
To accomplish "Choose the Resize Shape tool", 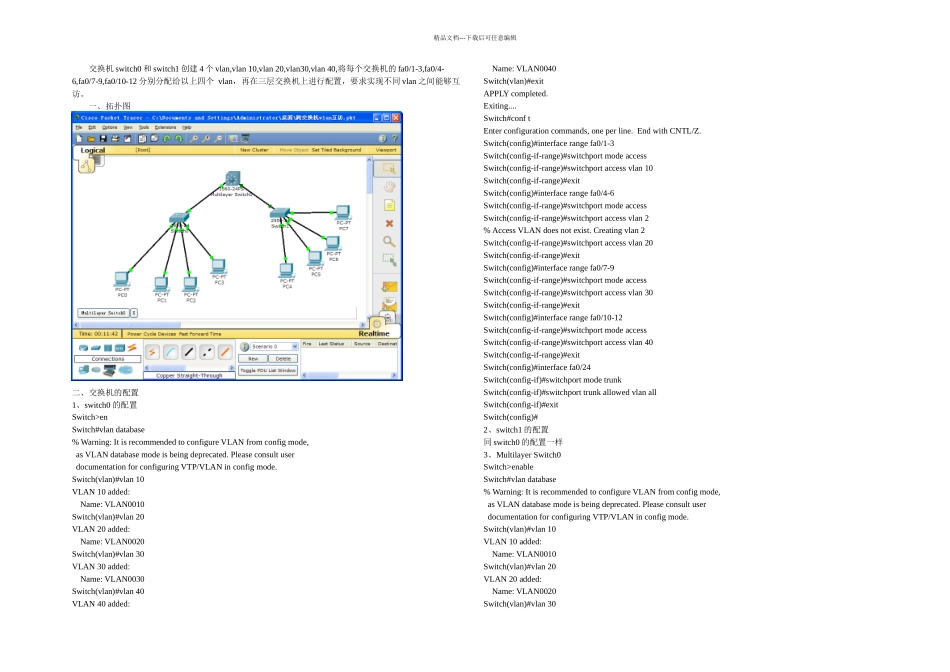I will click(x=389, y=260).
